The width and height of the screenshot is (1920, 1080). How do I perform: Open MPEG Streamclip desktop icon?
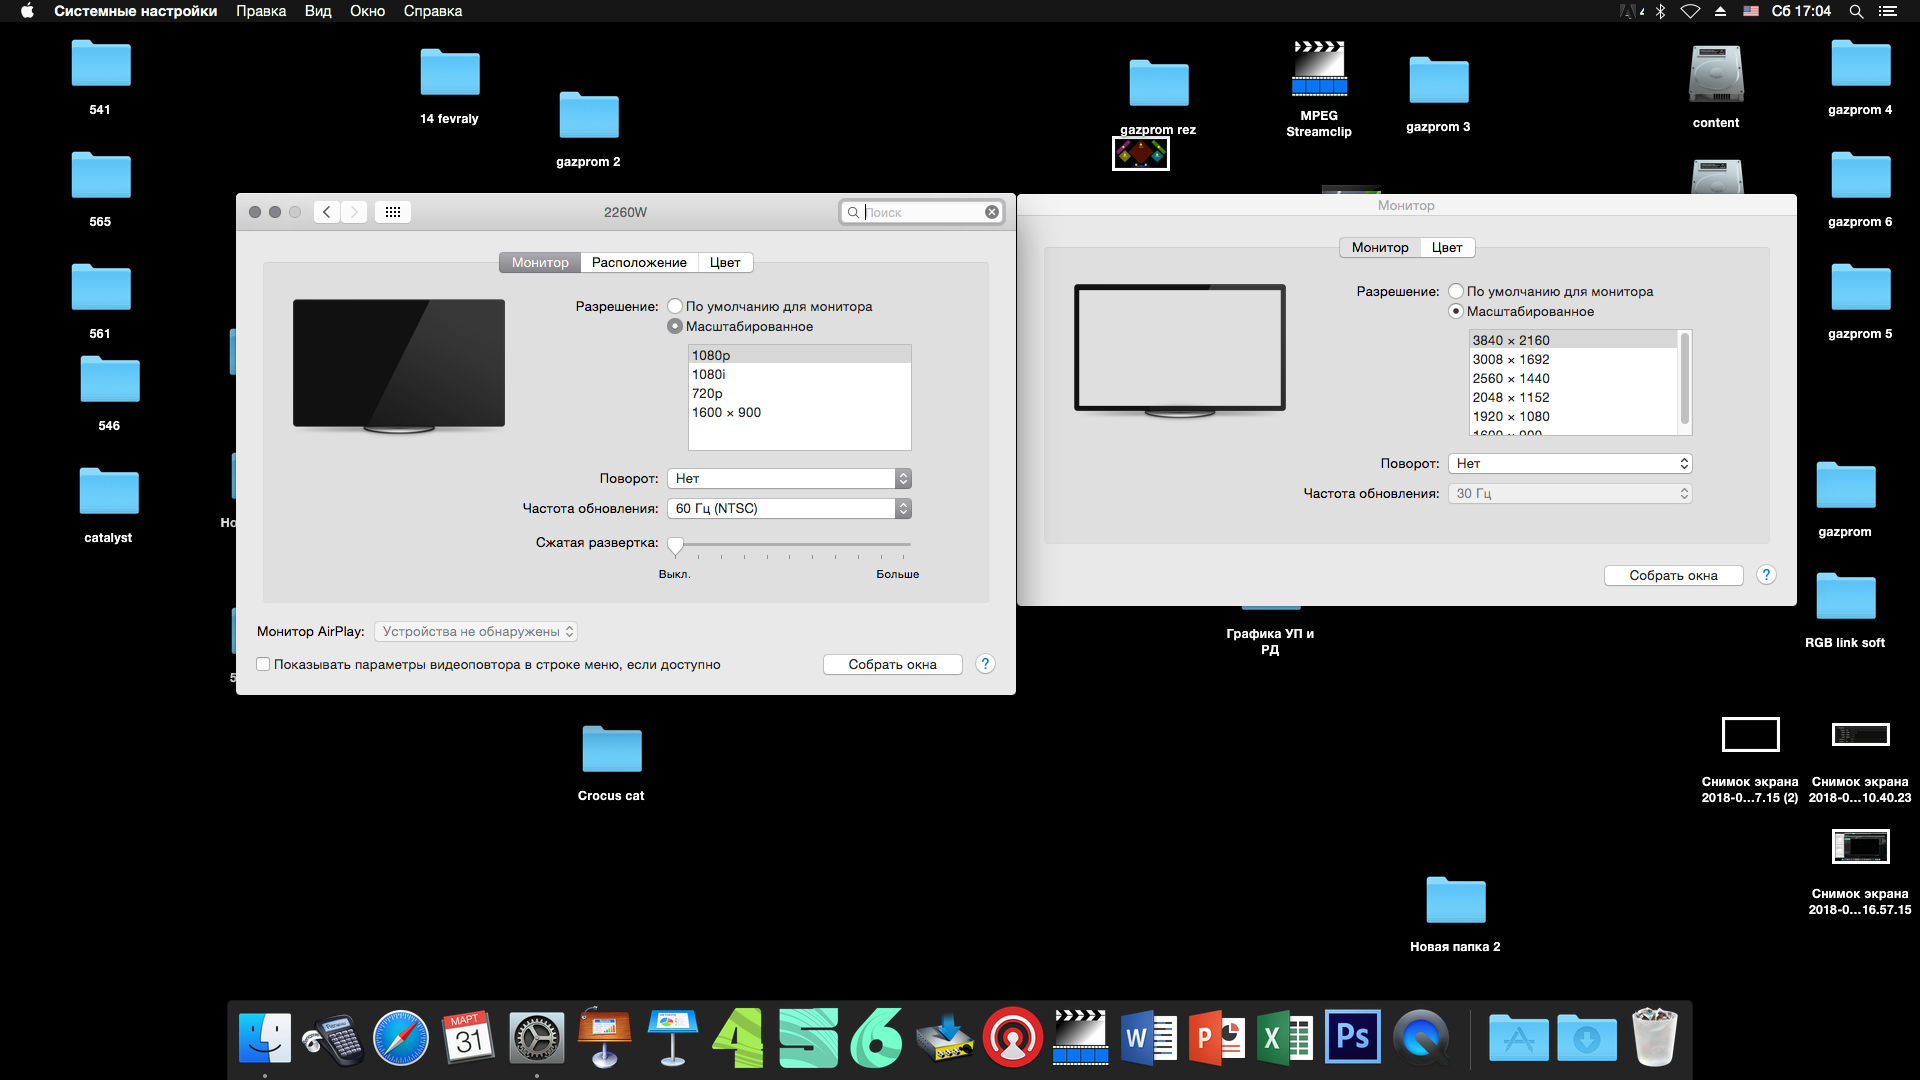click(1319, 68)
